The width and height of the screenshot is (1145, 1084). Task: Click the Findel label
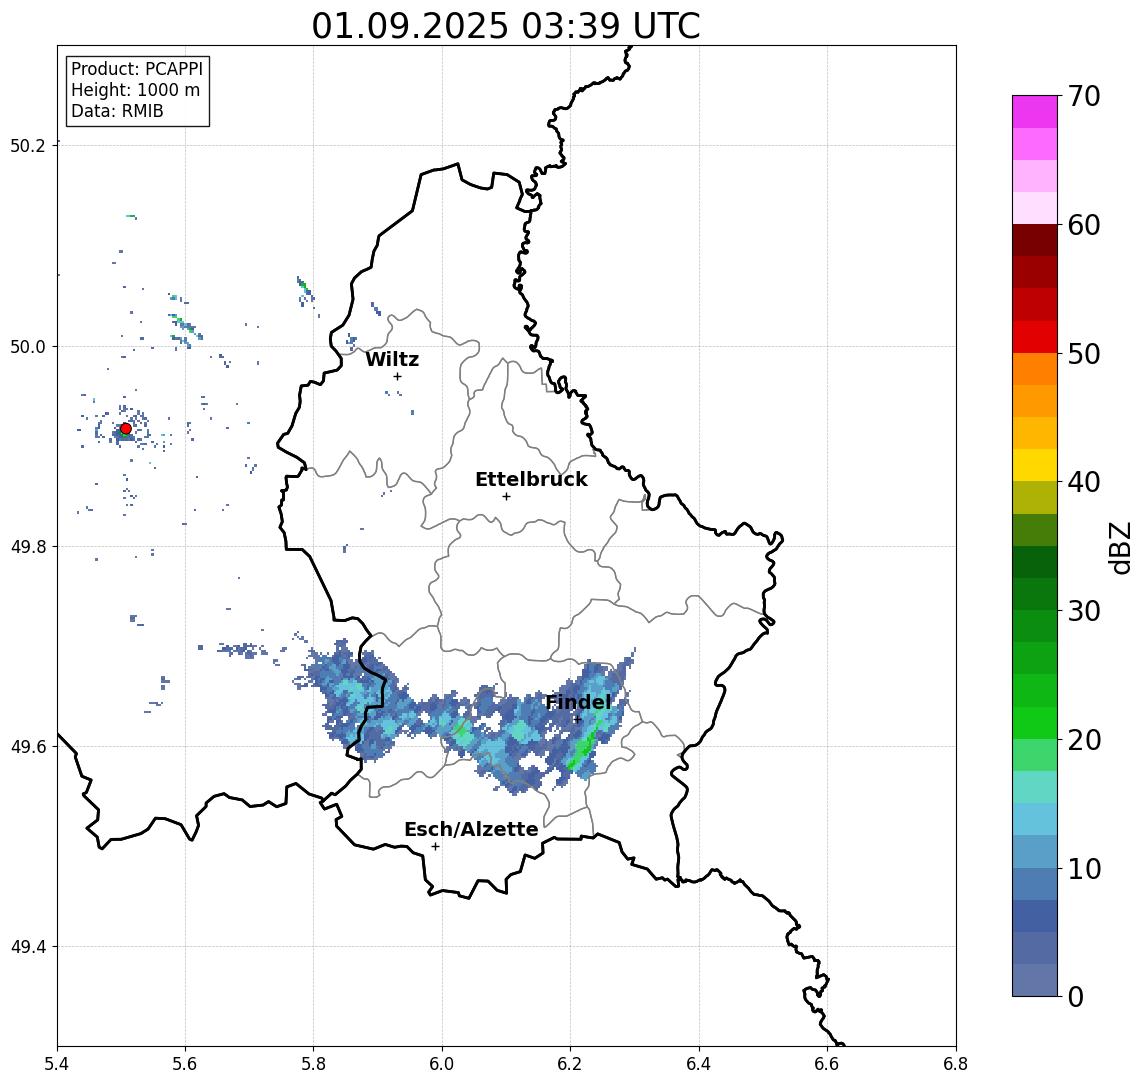[x=578, y=703]
